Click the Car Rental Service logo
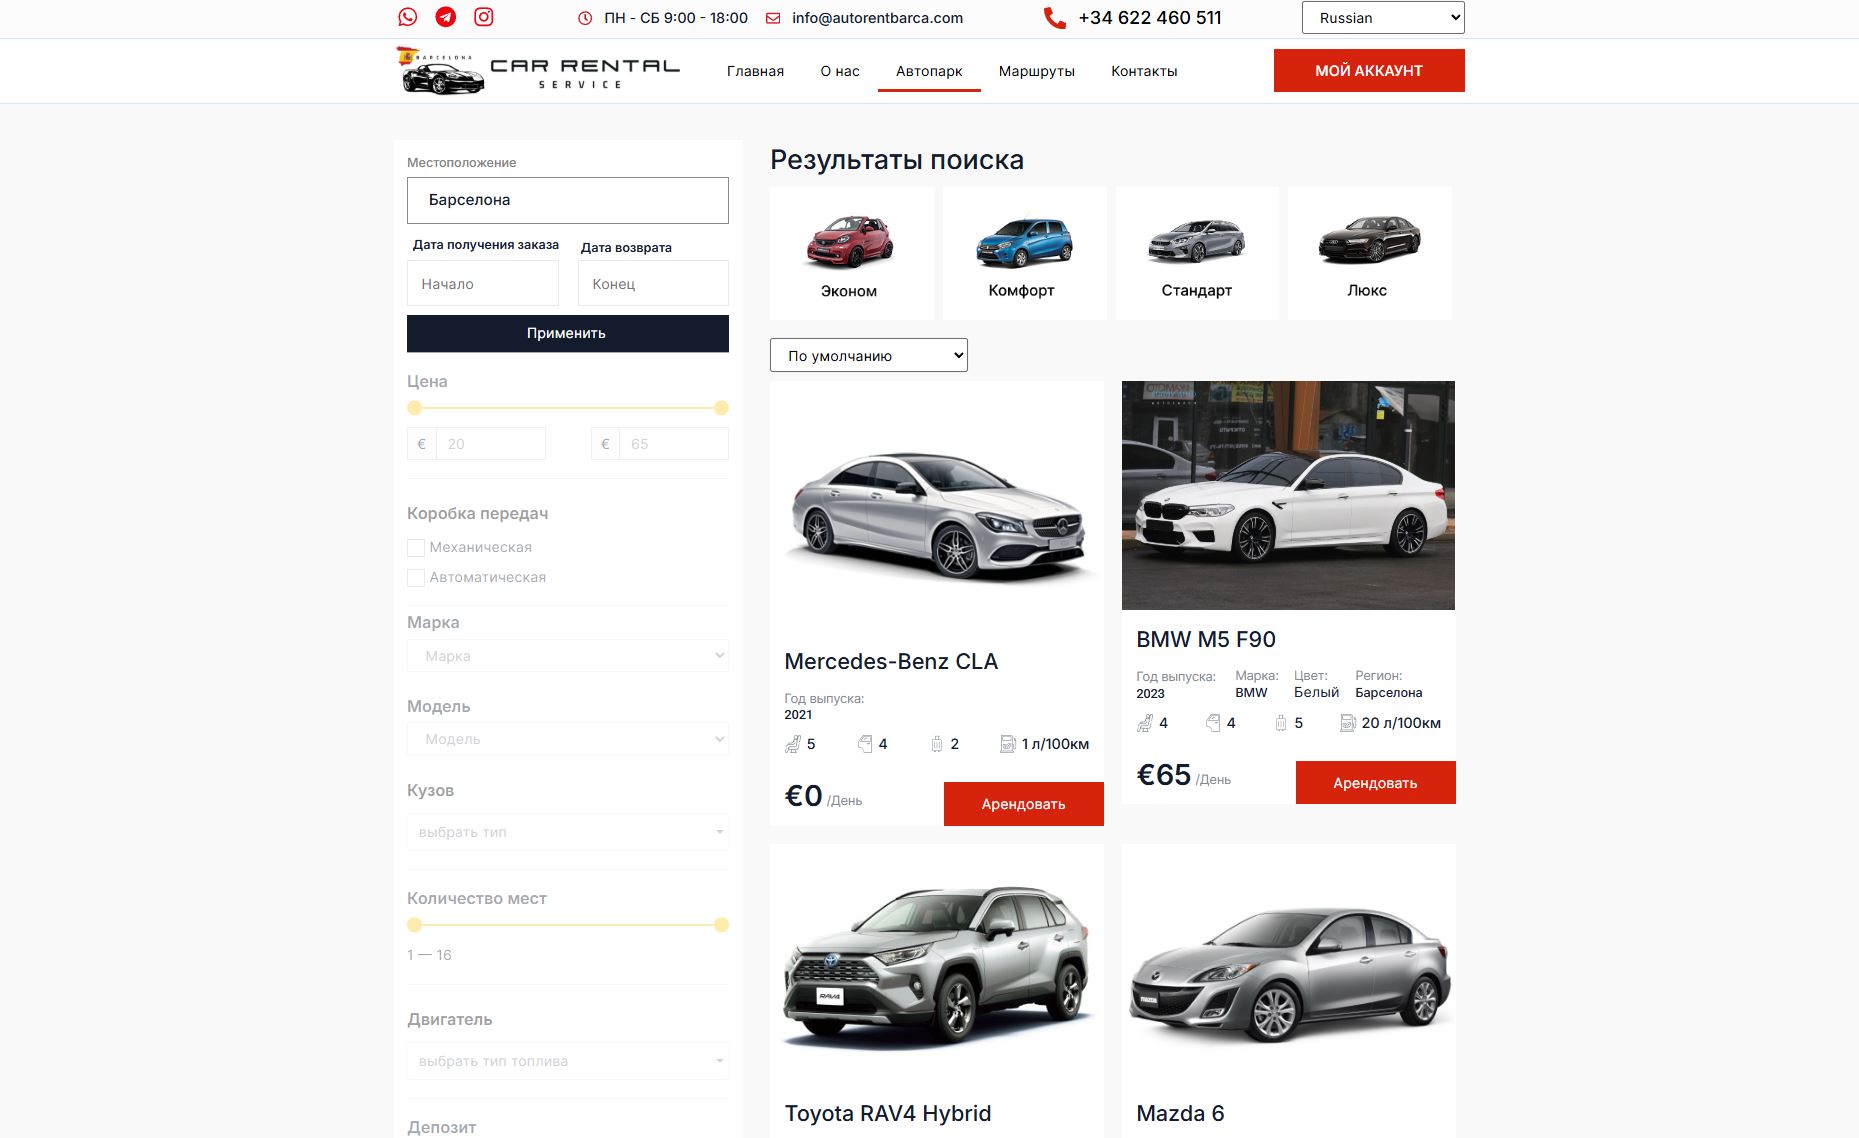Image resolution: width=1859 pixels, height=1138 pixels. (x=538, y=71)
